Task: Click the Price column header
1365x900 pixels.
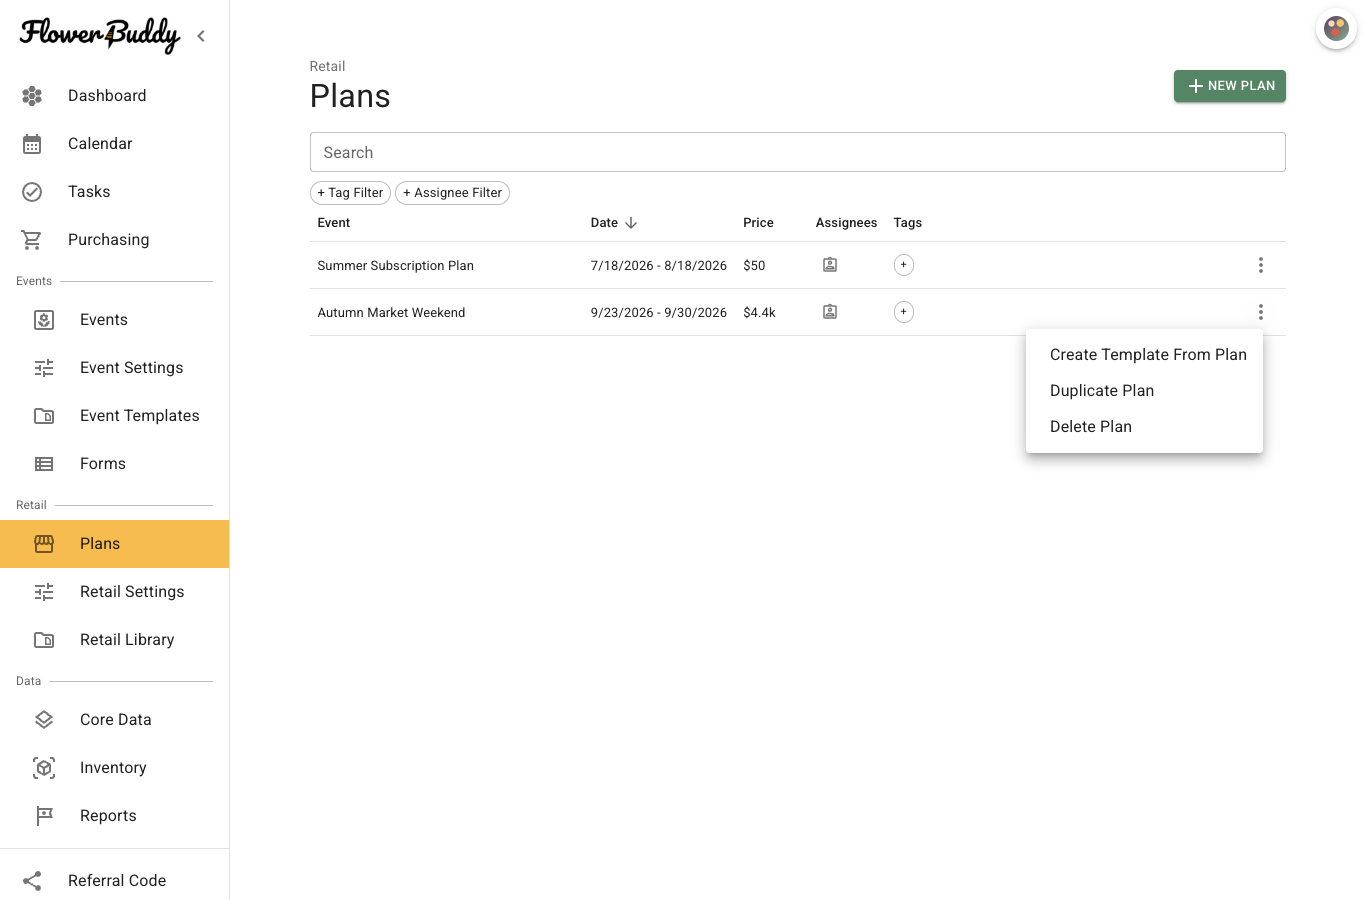Action: coord(758,223)
